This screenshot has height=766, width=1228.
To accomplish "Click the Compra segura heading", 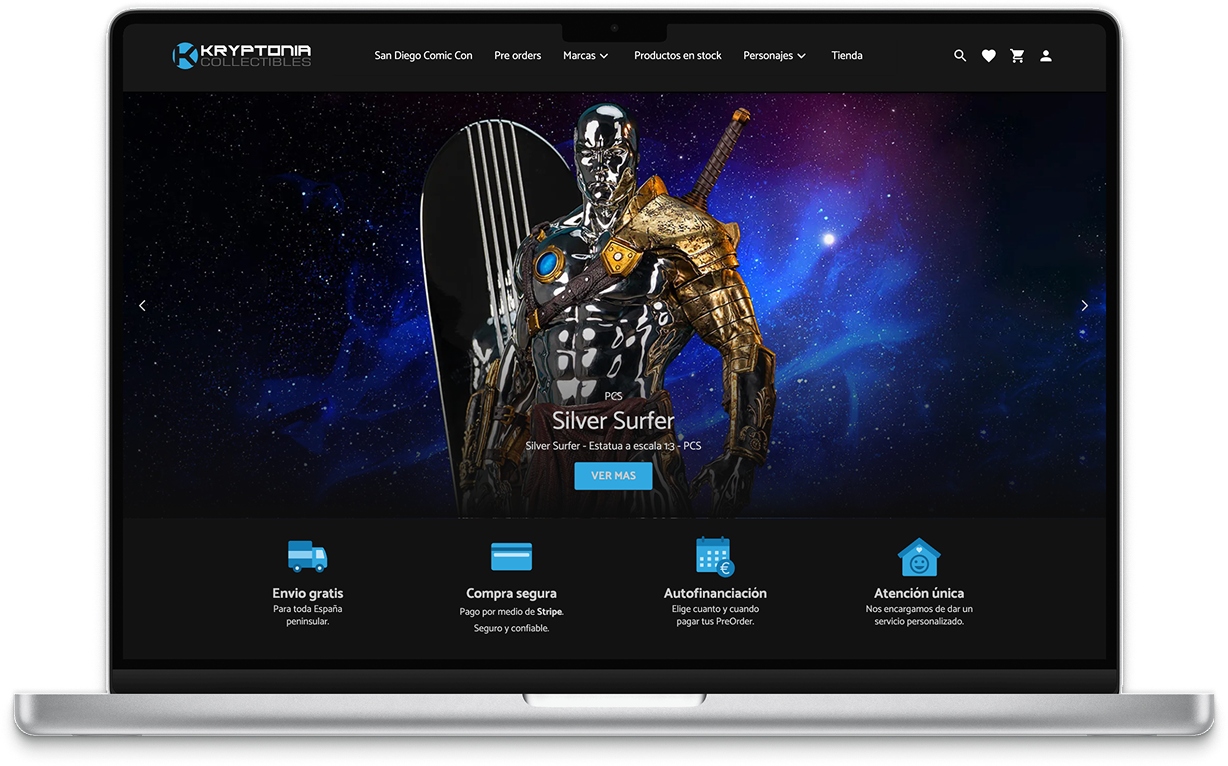I will (511, 593).
